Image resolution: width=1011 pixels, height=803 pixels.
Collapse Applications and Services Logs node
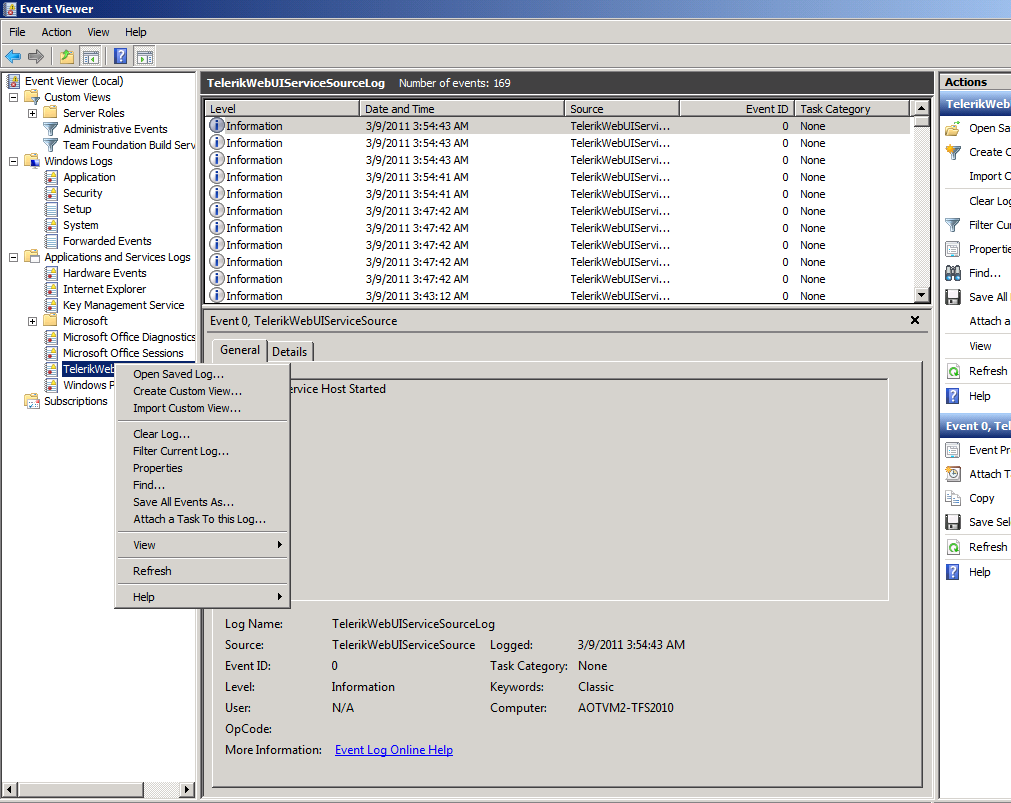click(x=13, y=257)
